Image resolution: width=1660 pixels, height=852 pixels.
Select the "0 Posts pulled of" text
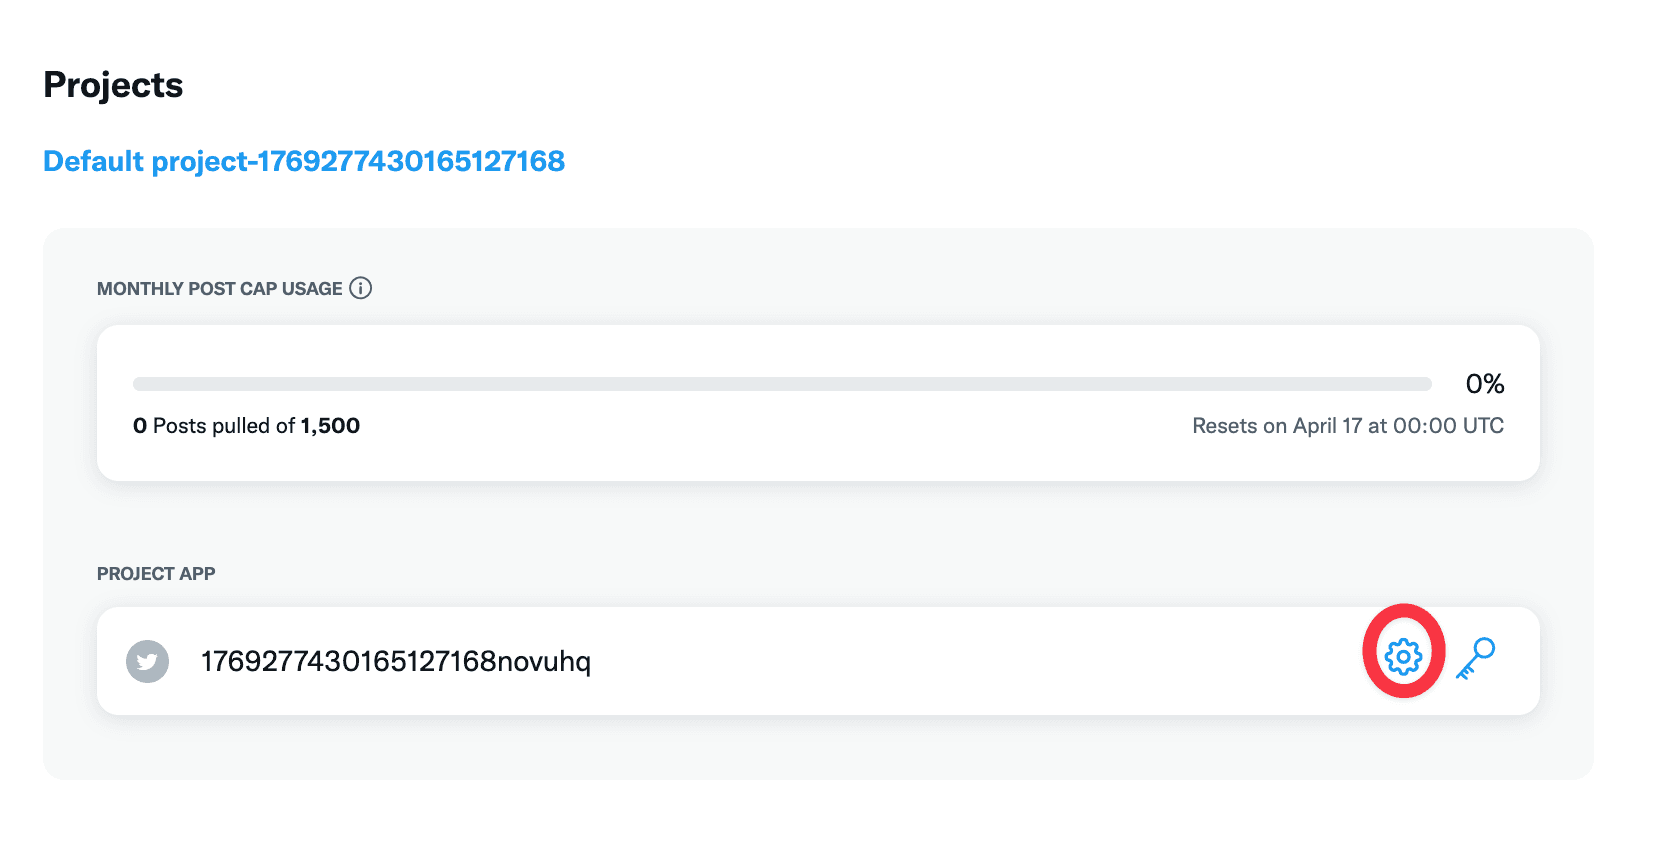pos(214,426)
